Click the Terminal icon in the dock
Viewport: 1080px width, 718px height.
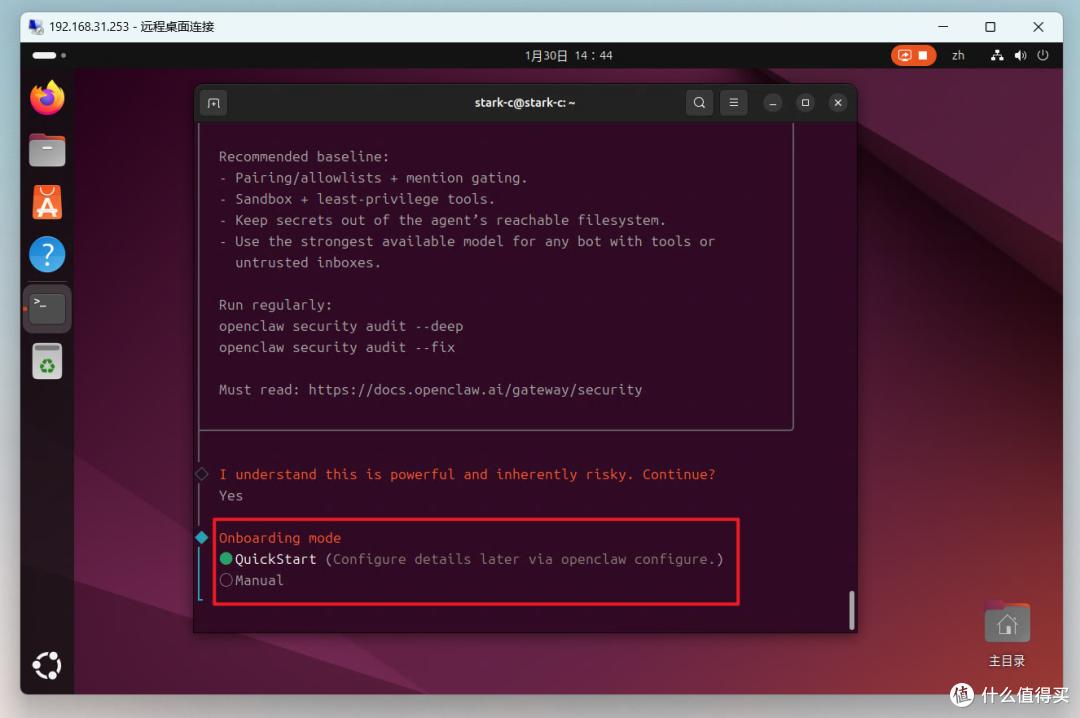click(47, 308)
